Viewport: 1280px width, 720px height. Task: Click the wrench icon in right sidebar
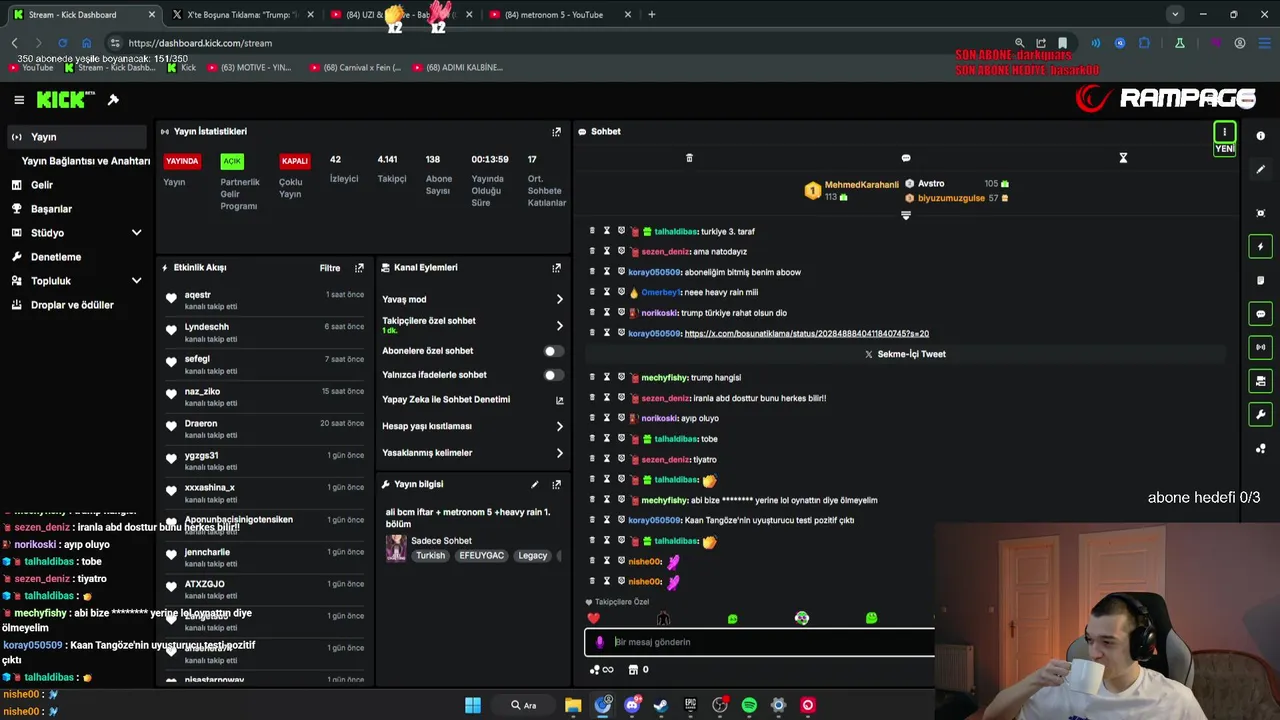(1261, 415)
